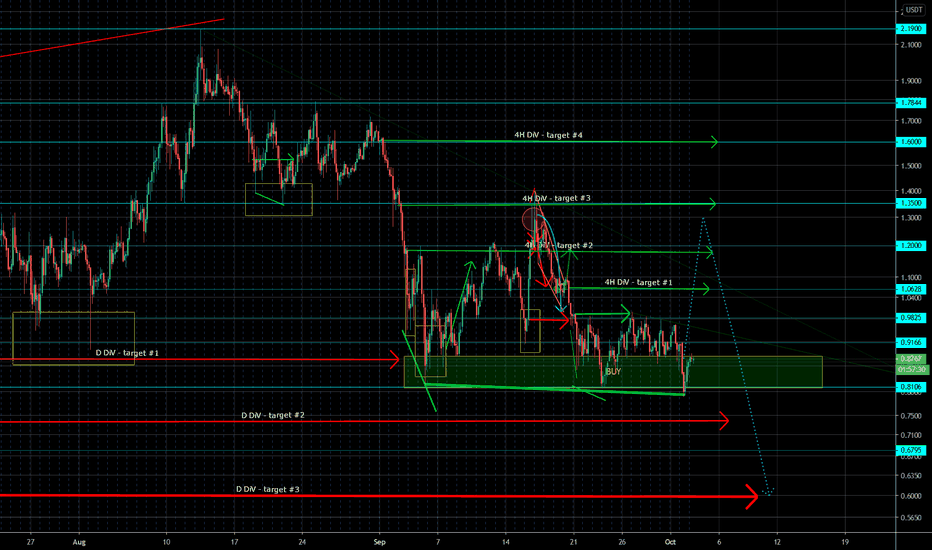Select the 'D DIV - target #3' label
This screenshot has height=550, width=932.
[267, 490]
